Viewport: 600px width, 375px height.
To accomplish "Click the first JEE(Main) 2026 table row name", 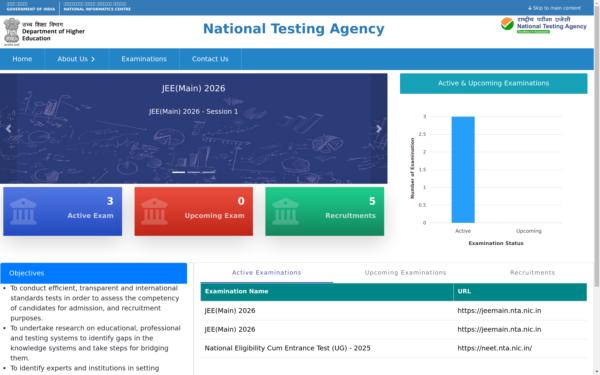I will (230, 310).
